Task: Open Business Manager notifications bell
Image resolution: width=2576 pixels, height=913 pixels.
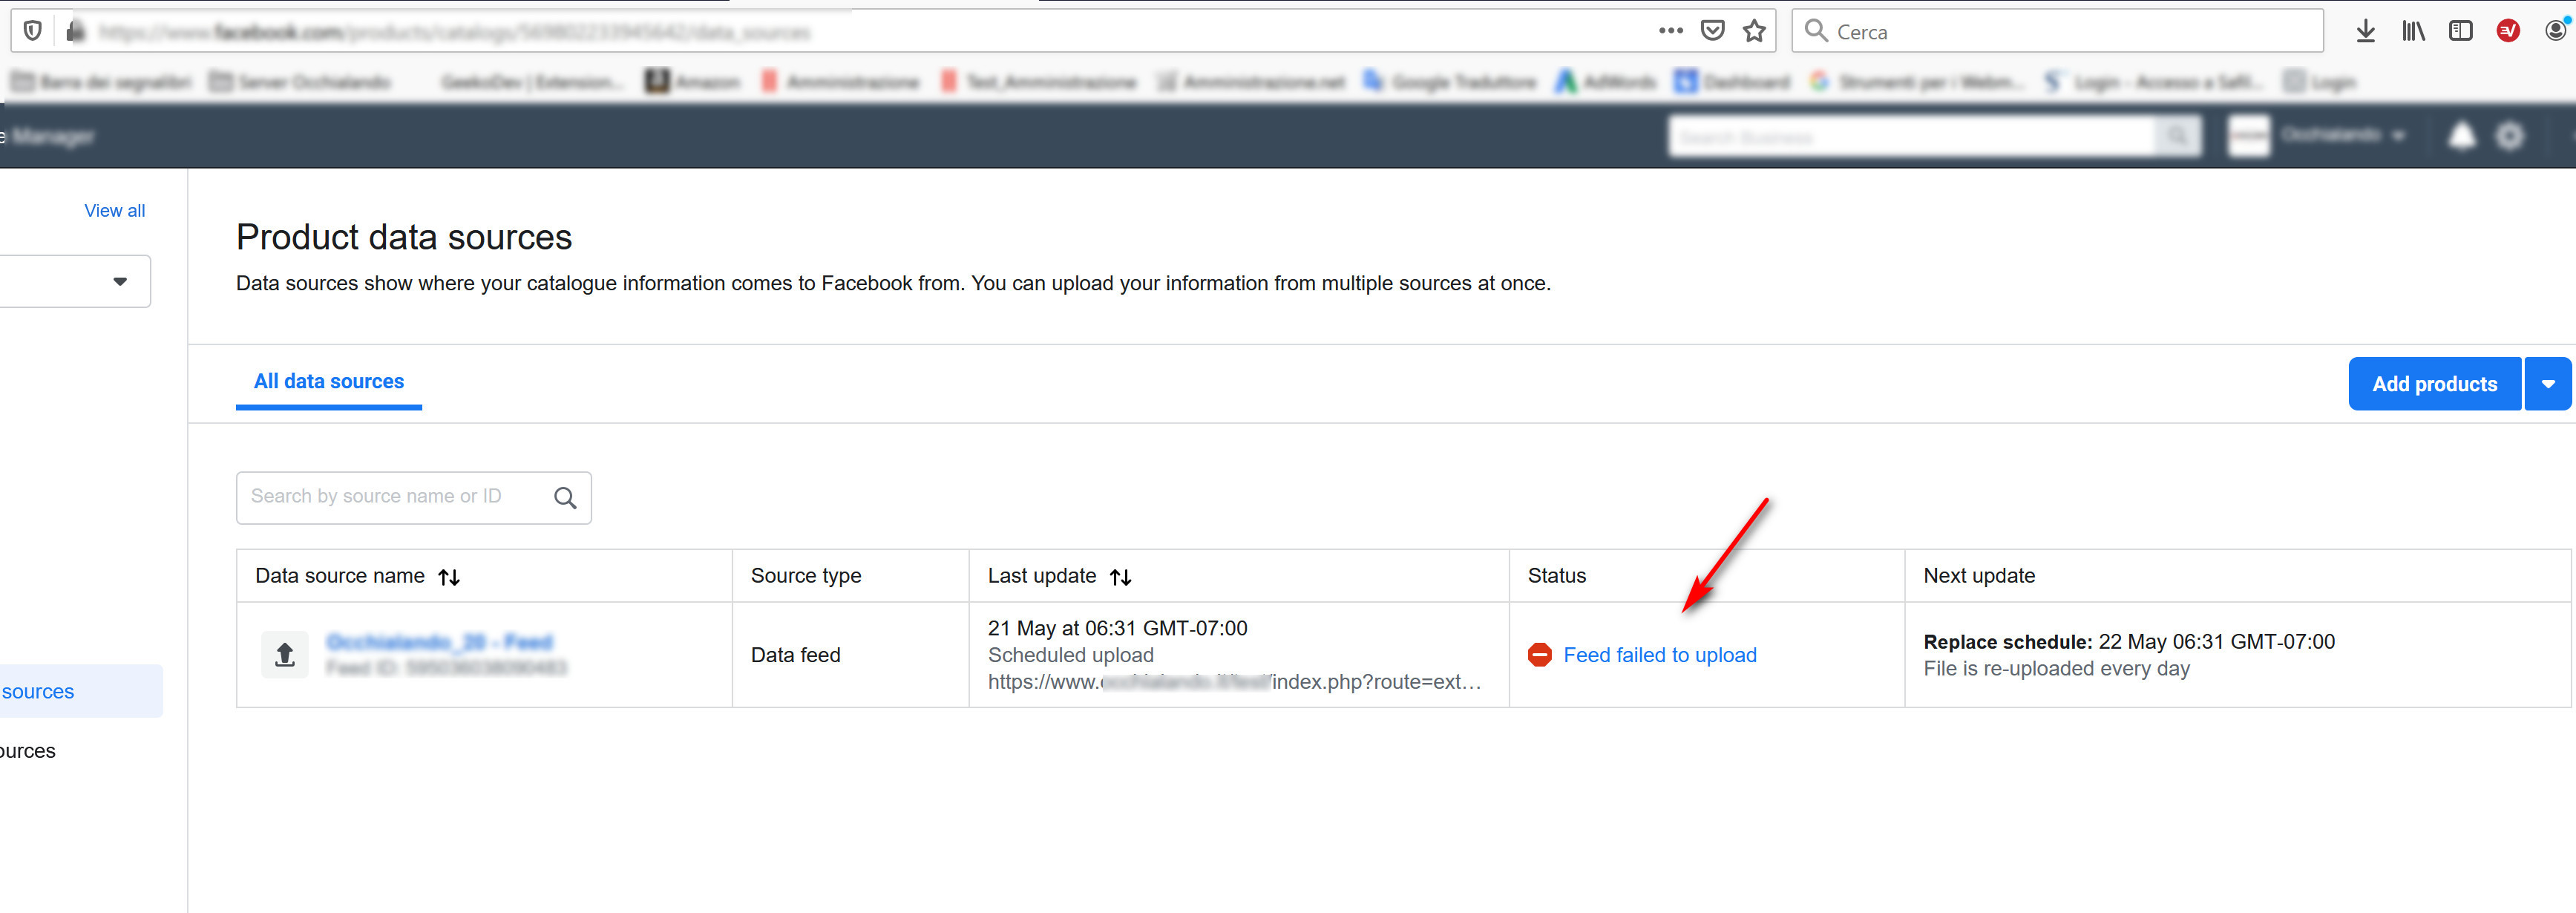Action: (x=2463, y=136)
